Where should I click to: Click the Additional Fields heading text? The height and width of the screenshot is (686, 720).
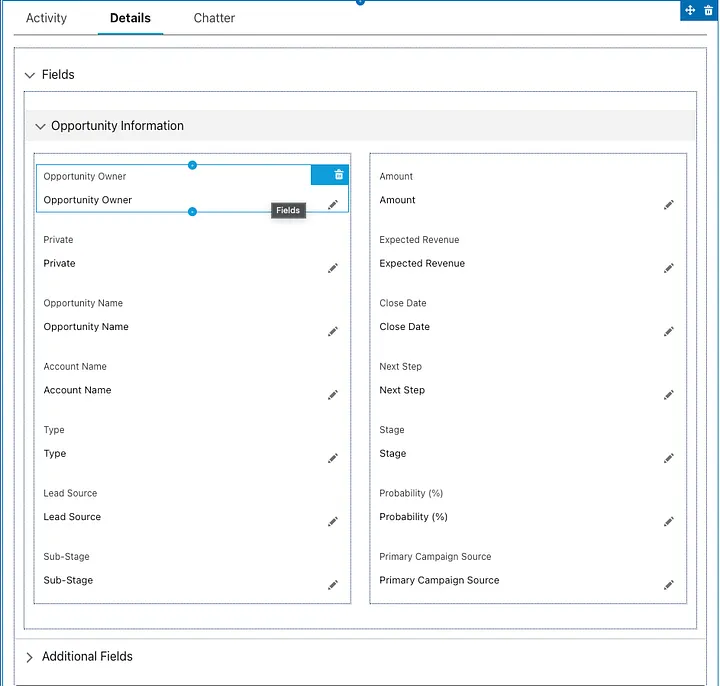(x=87, y=657)
